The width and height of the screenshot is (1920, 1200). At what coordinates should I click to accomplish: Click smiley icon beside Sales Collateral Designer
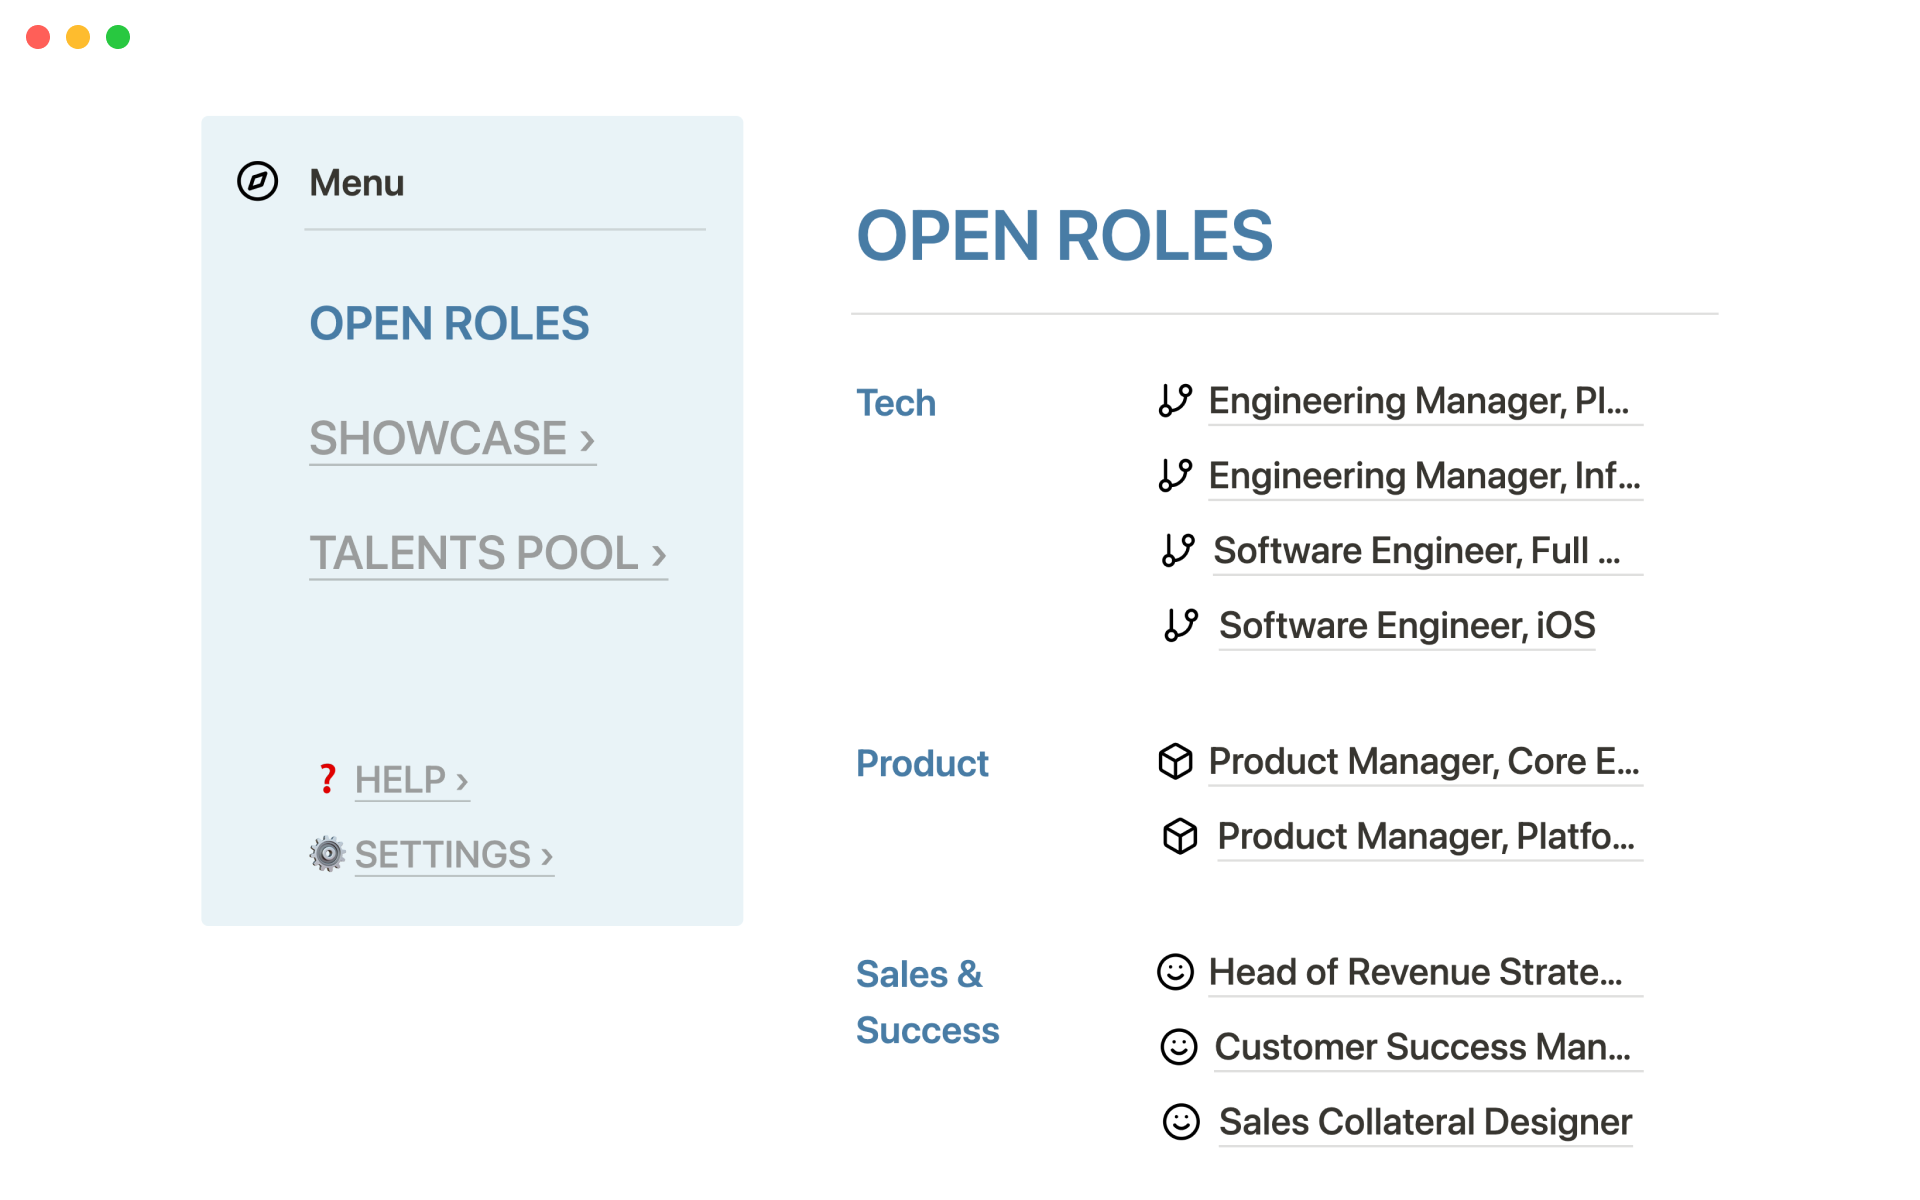pyautogui.click(x=1181, y=1122)
